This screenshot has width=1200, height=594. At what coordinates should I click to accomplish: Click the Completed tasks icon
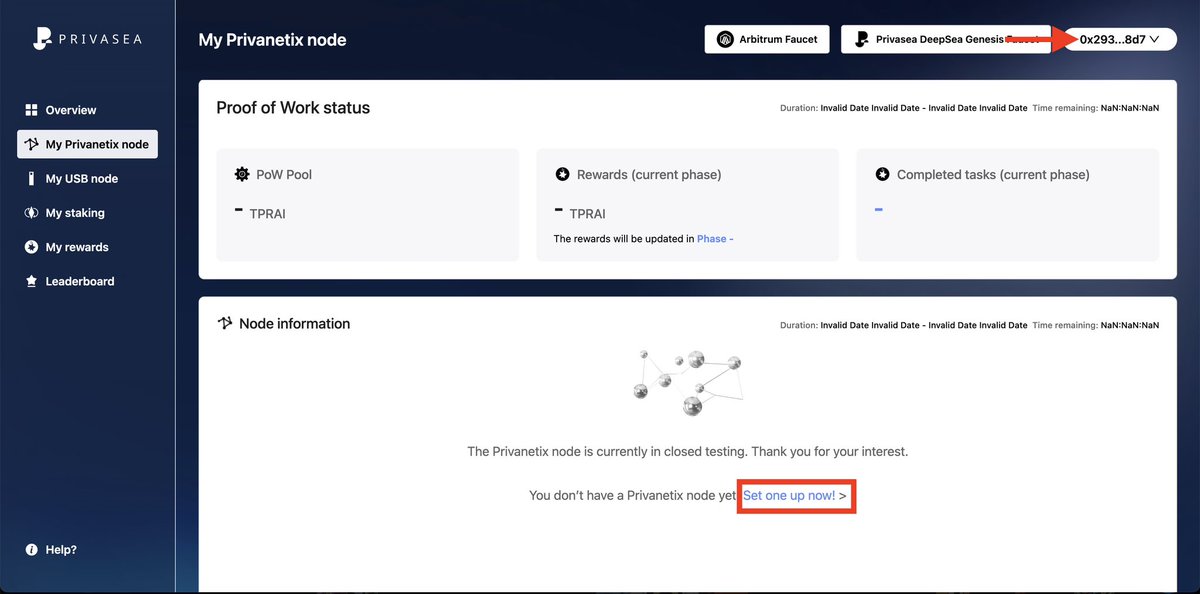(882, 174)
